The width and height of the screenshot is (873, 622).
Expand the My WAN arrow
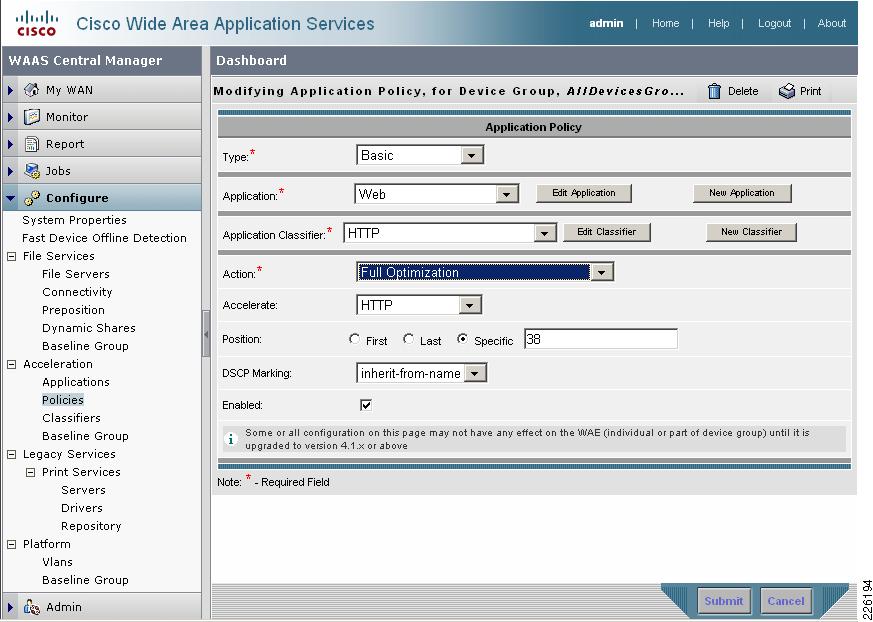(11, 90)
